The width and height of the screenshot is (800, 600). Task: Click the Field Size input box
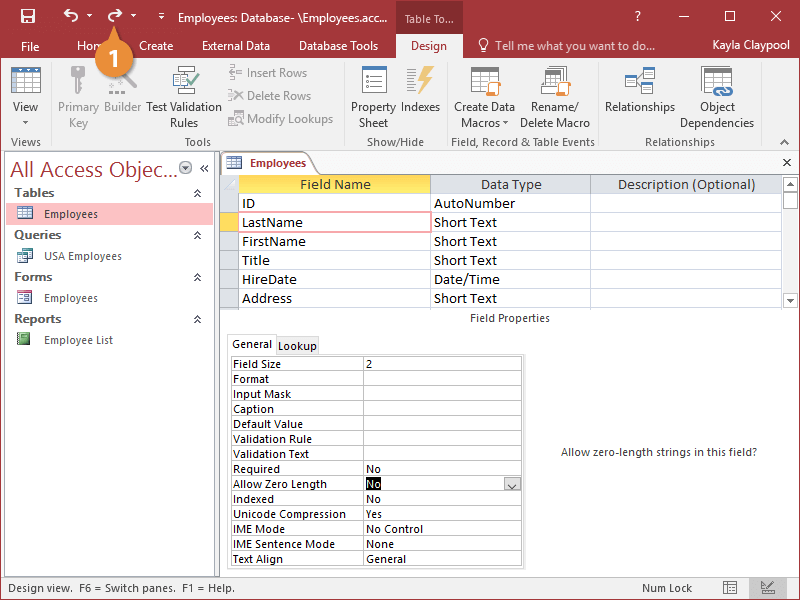coord(442,364)
